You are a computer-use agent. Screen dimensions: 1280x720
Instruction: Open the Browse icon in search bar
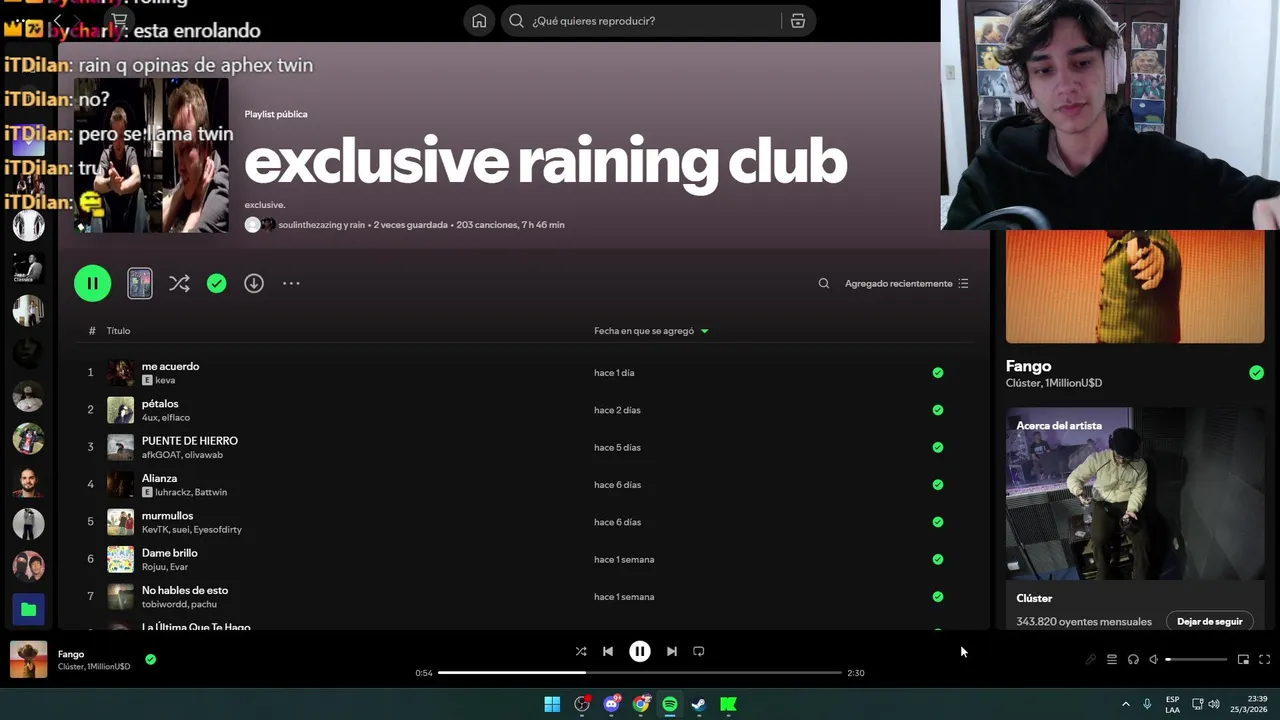(x=798, y=21)
